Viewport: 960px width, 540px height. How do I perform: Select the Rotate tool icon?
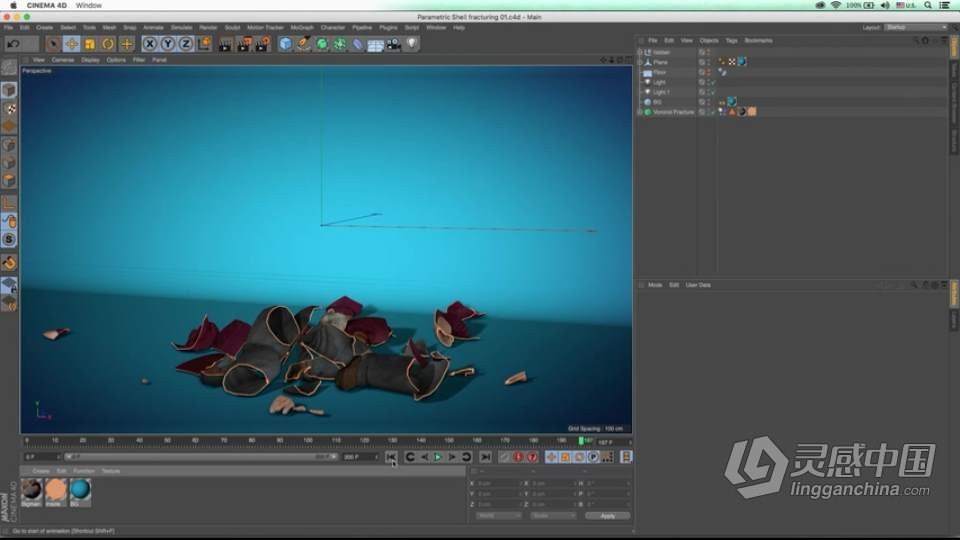108,44
